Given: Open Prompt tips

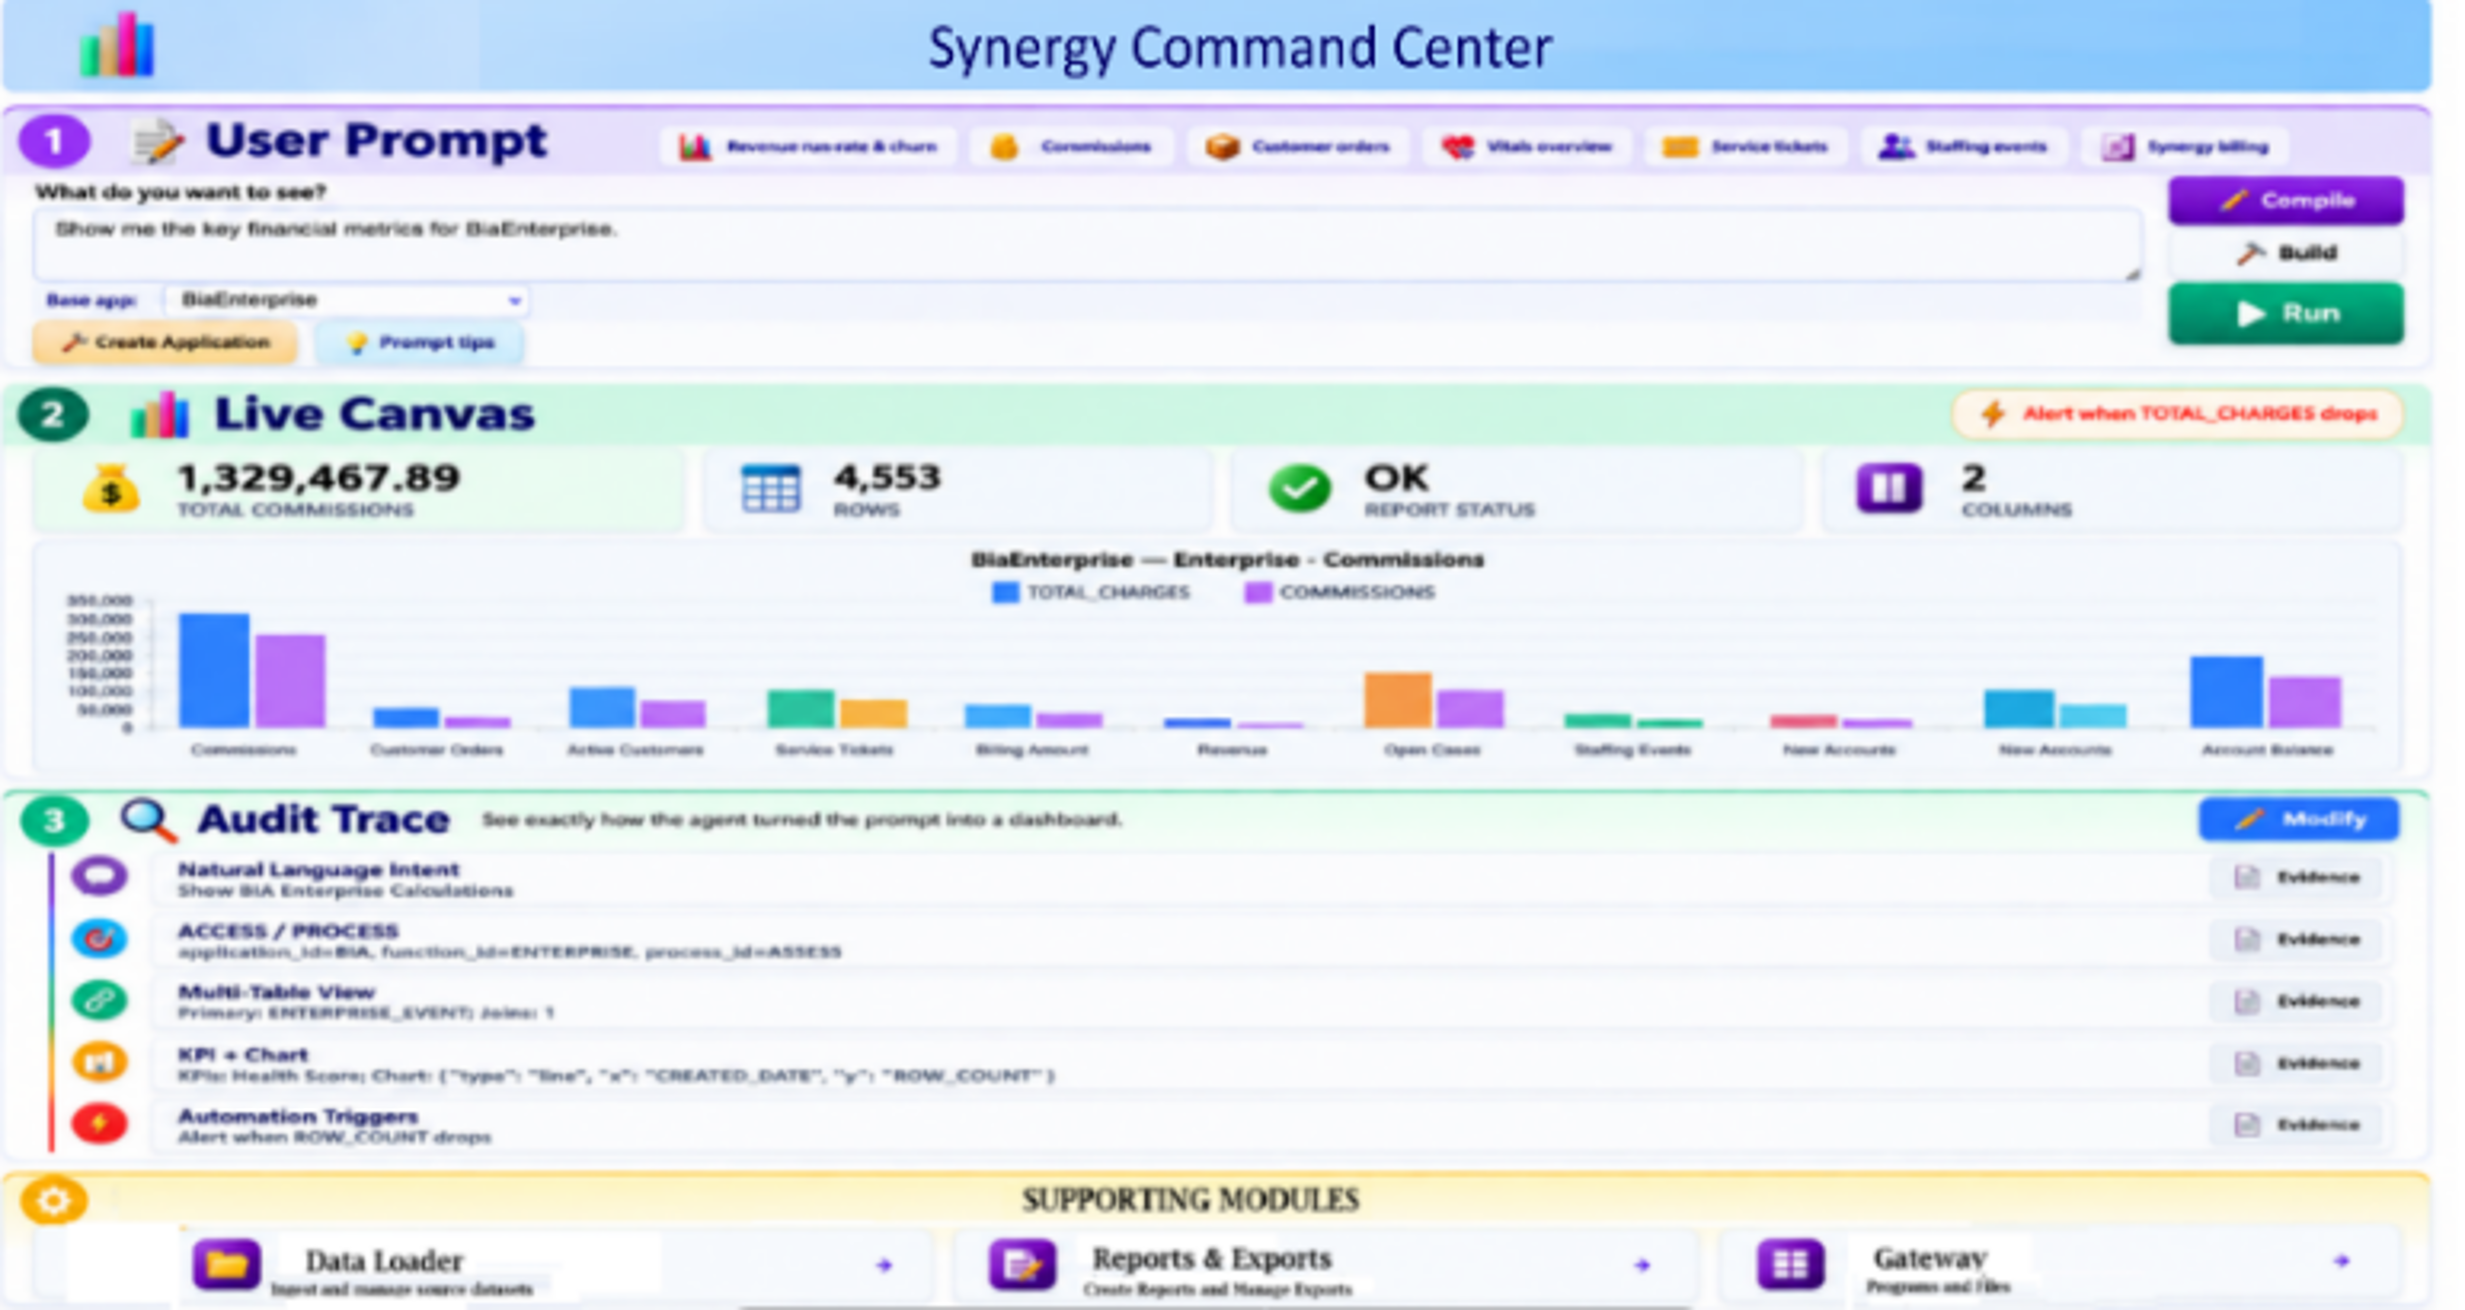Looking at the screenshot, I should click(419, 342).
